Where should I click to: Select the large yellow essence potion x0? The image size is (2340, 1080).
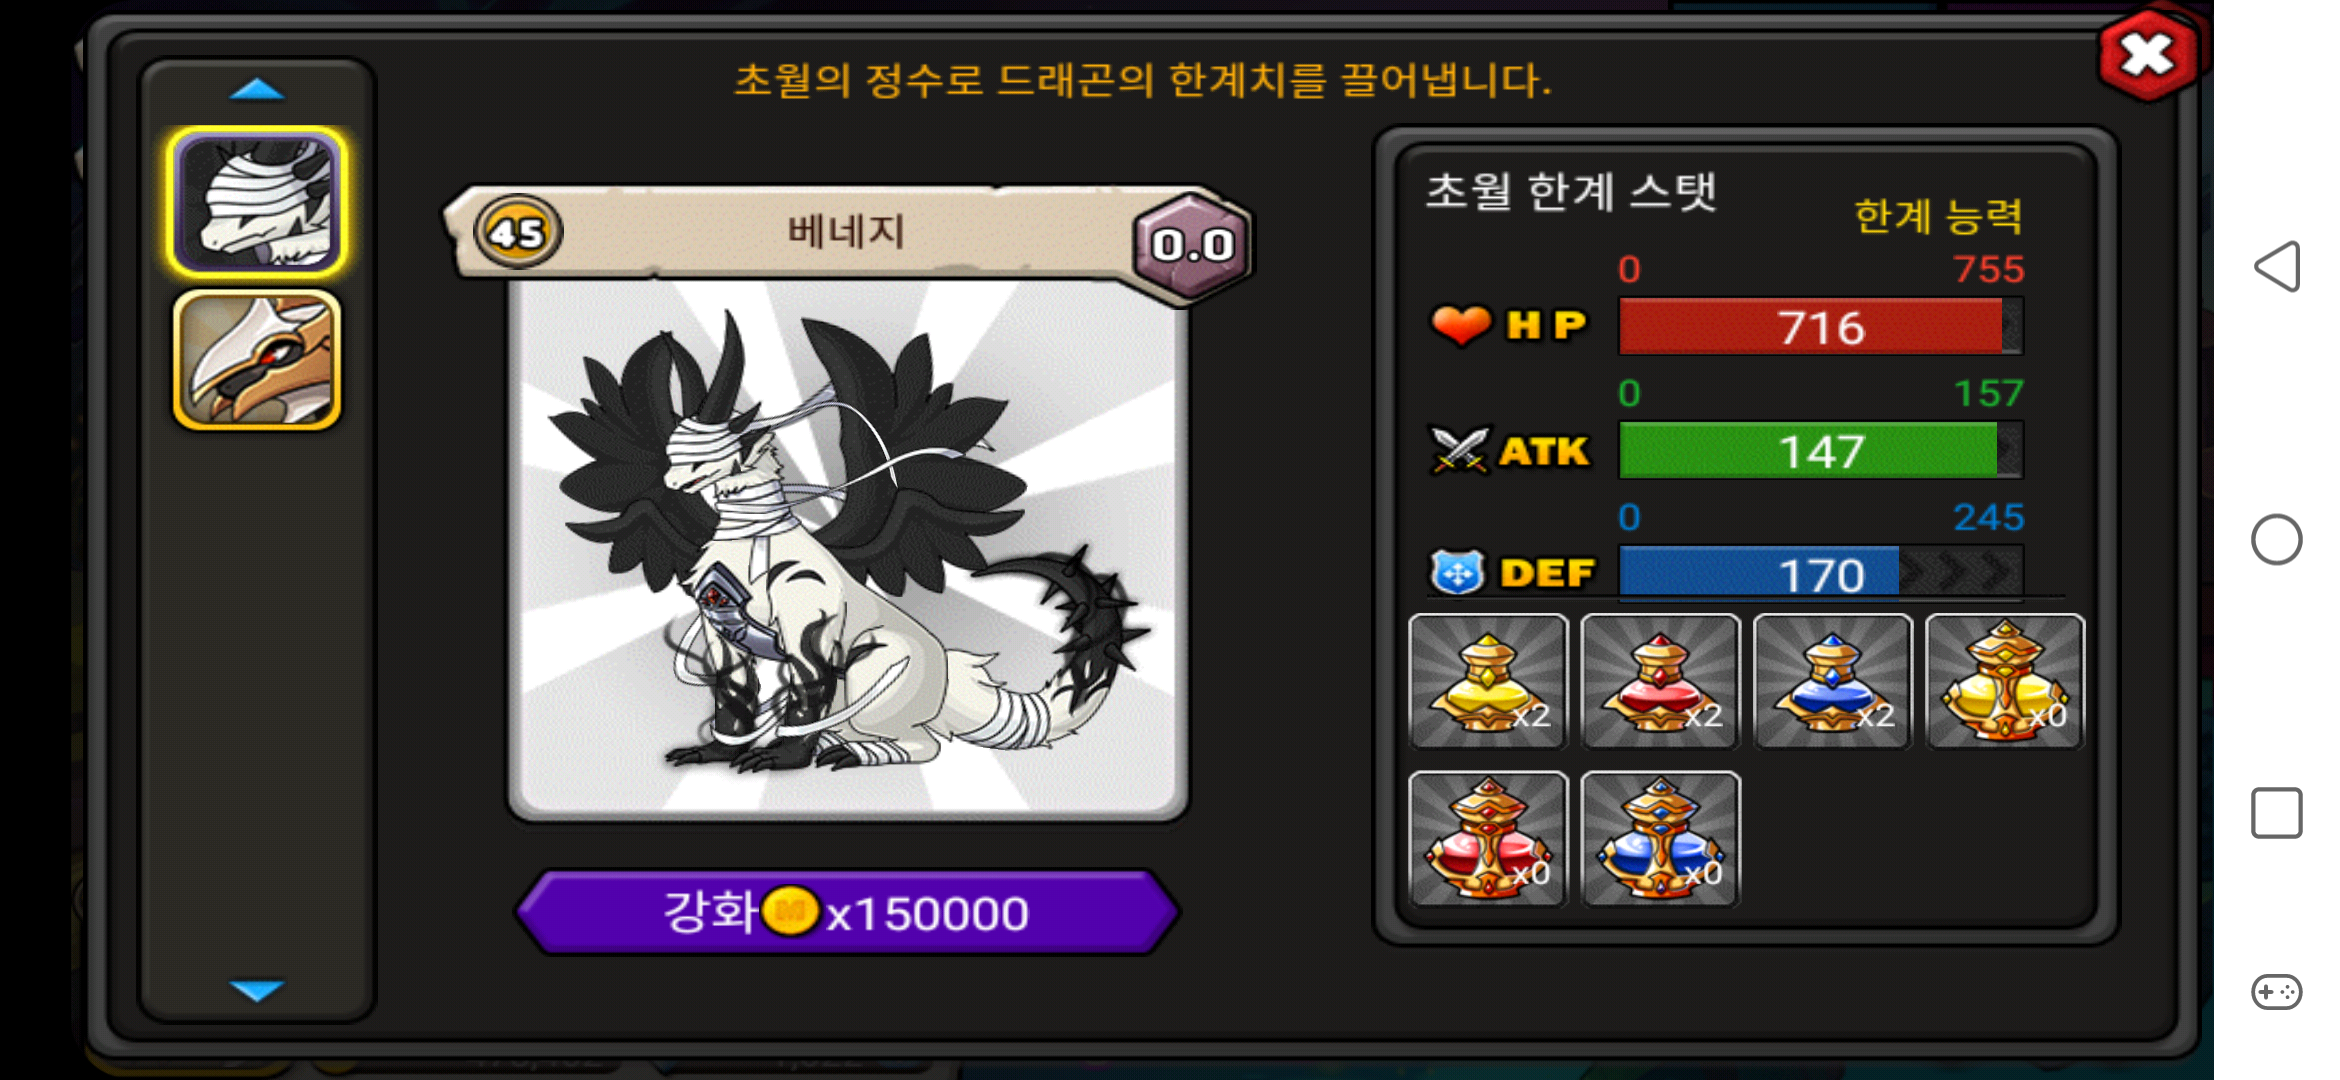(2005, 681)
